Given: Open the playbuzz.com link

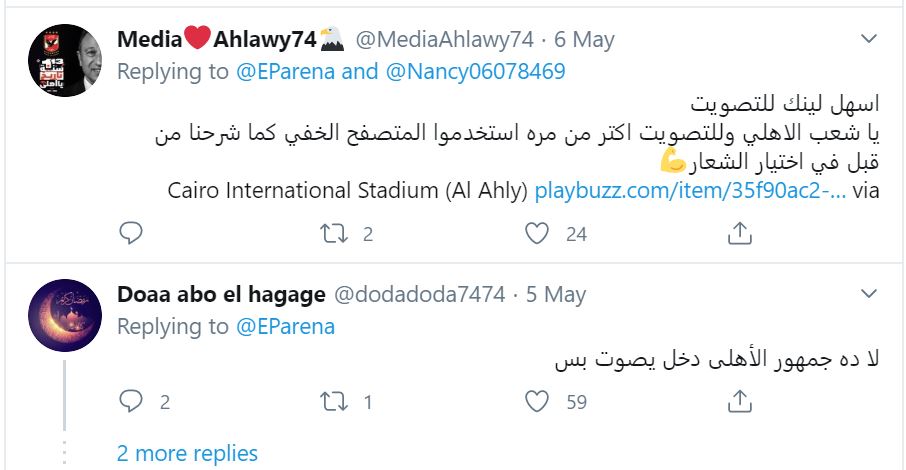Looking at the screenshot, I should [690, 190].
